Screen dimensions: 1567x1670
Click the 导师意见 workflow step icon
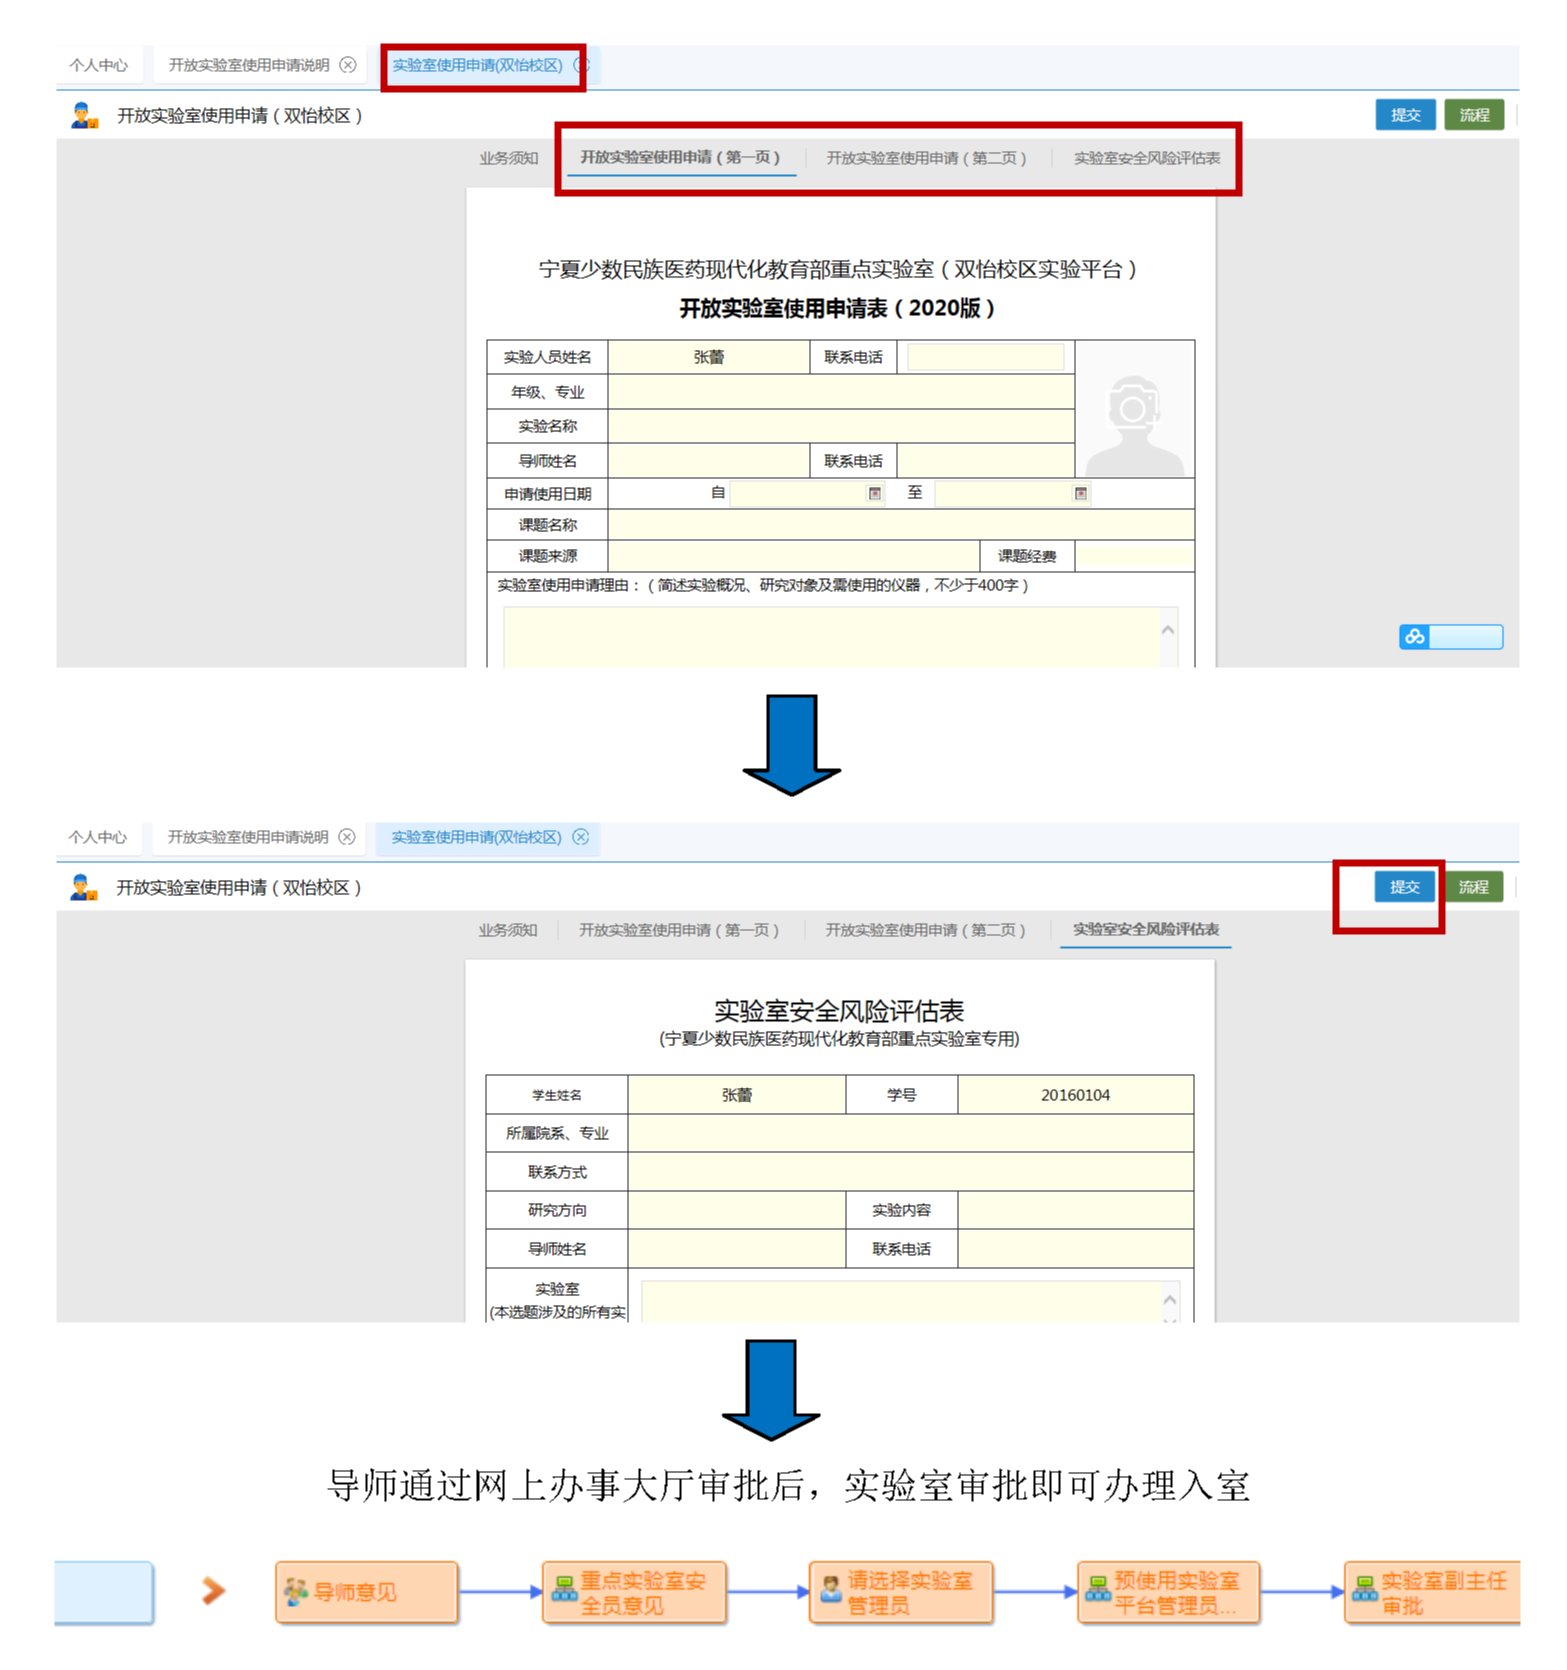pos(296,1591)
